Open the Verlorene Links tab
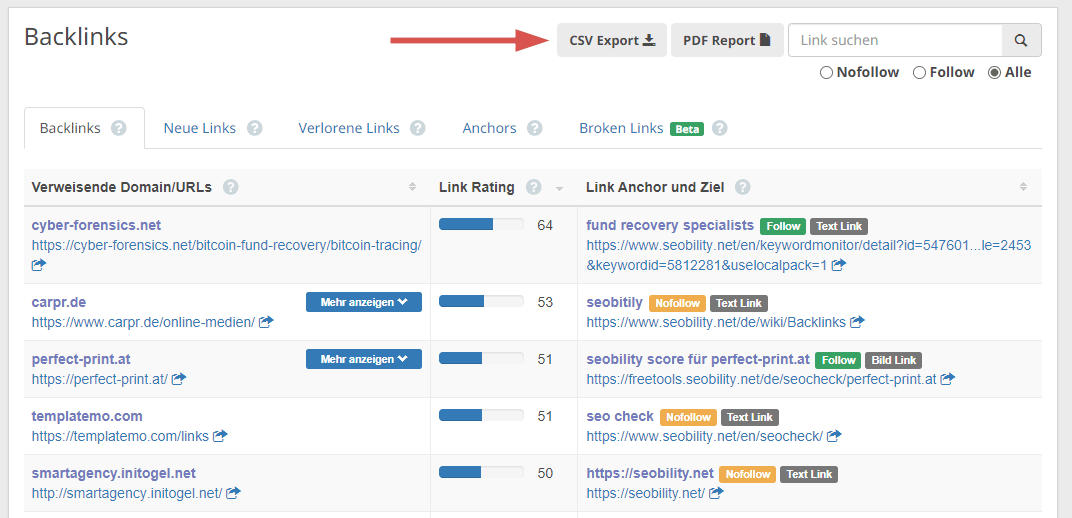 point(349,128)
